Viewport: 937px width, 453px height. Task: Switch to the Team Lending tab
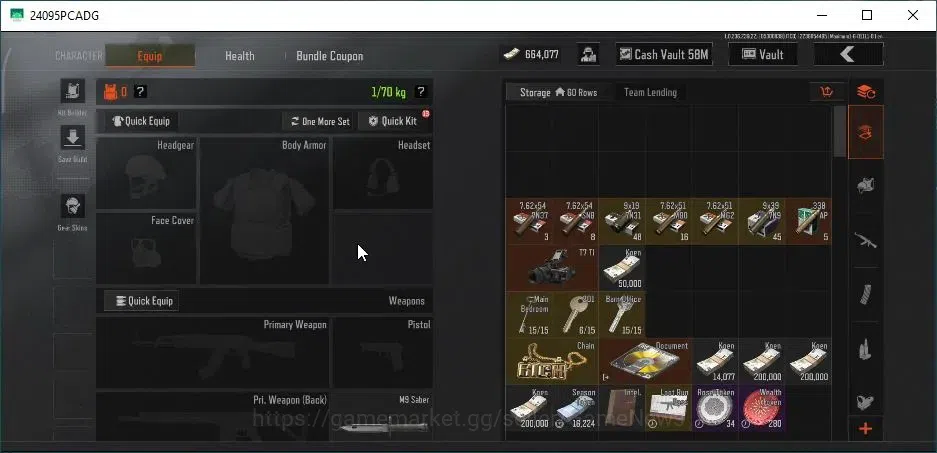650,92
